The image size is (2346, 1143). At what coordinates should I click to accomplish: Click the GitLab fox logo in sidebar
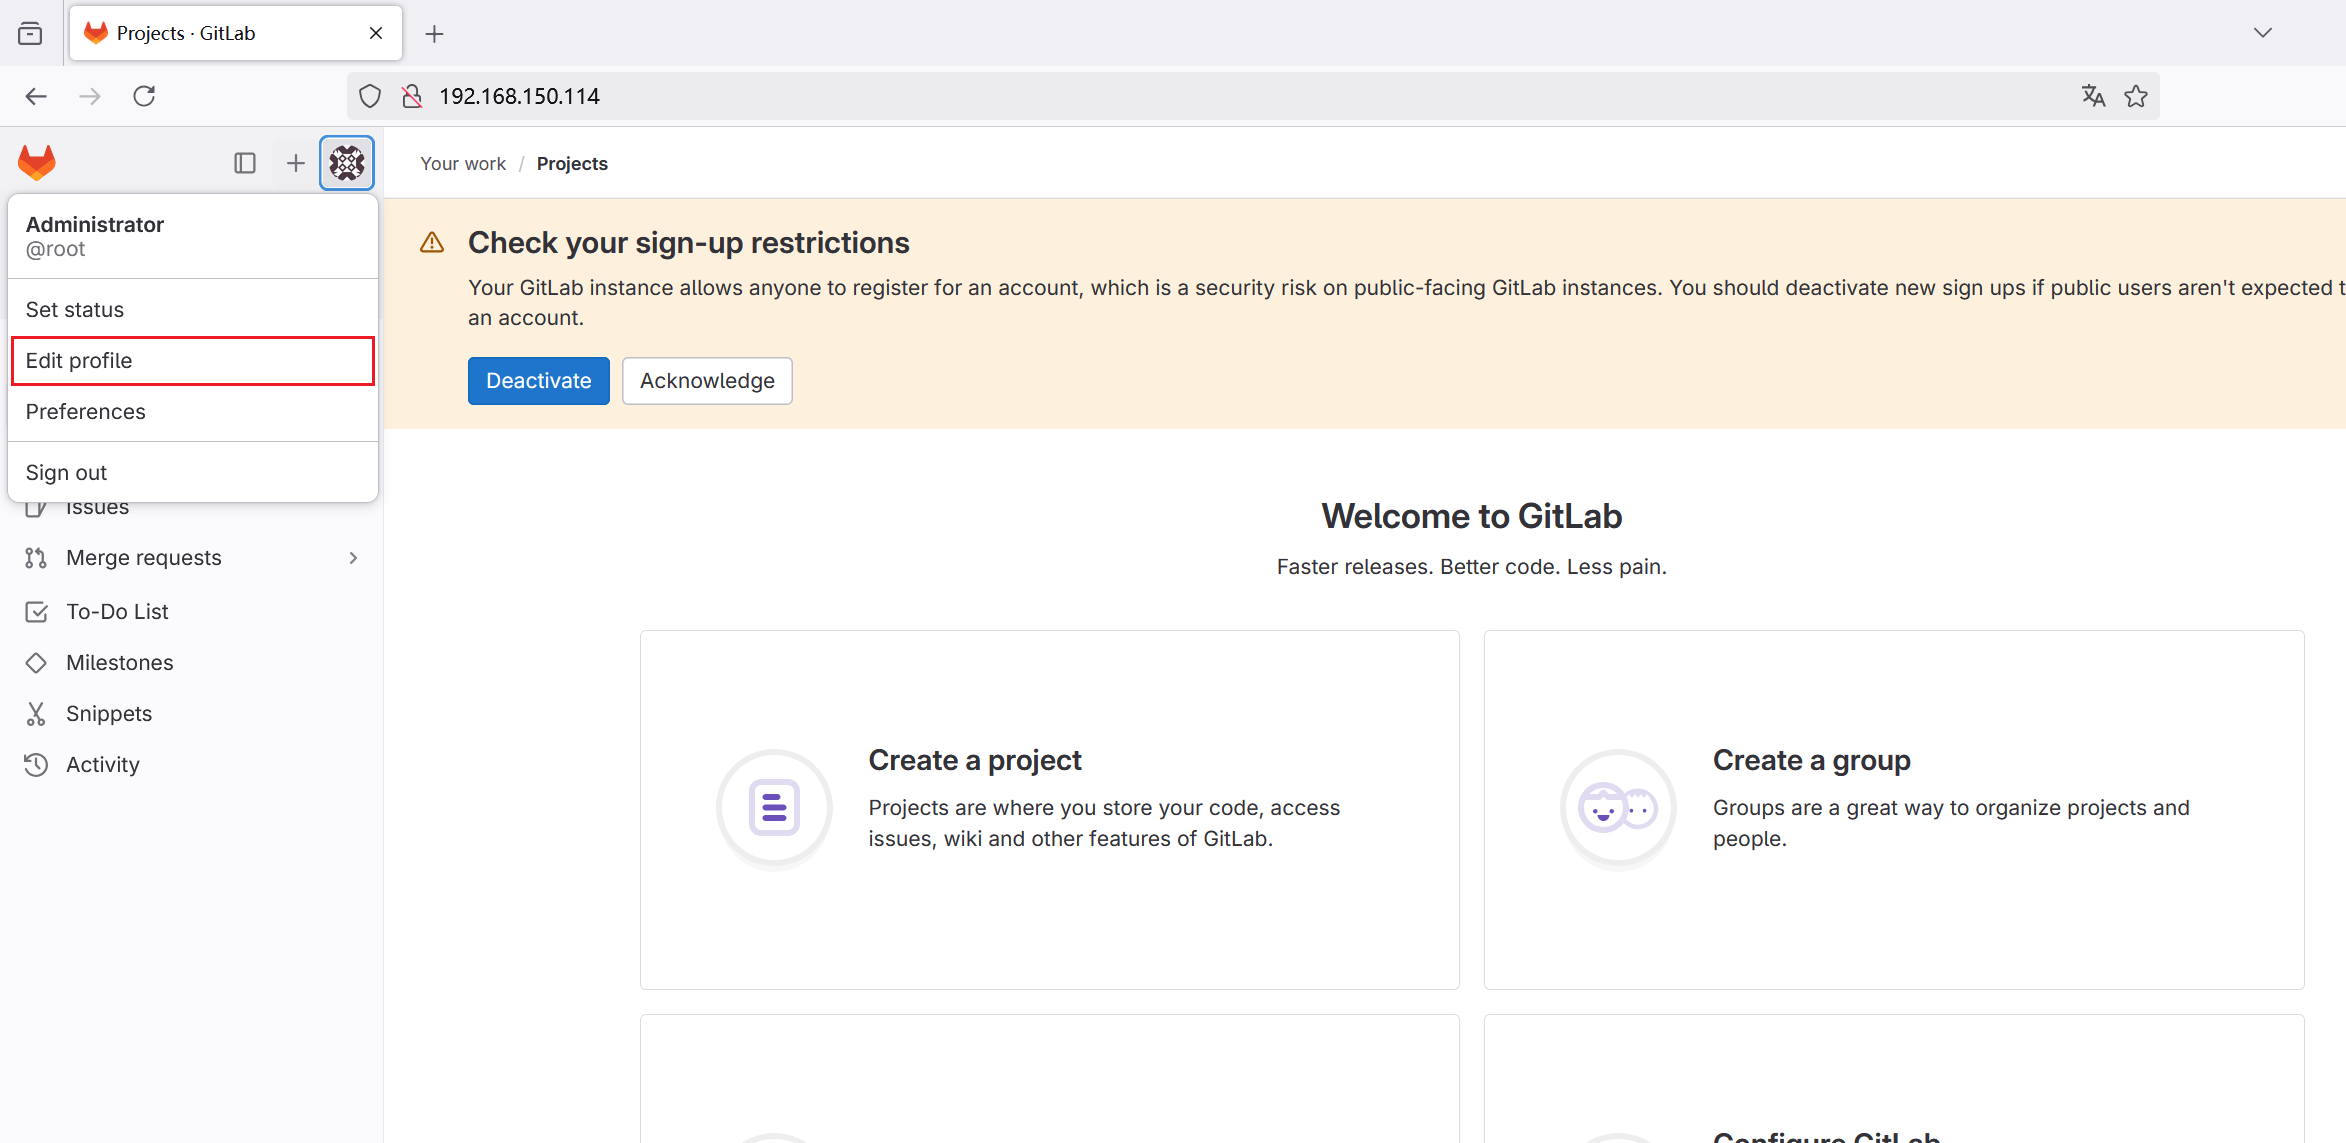(37, 162)
